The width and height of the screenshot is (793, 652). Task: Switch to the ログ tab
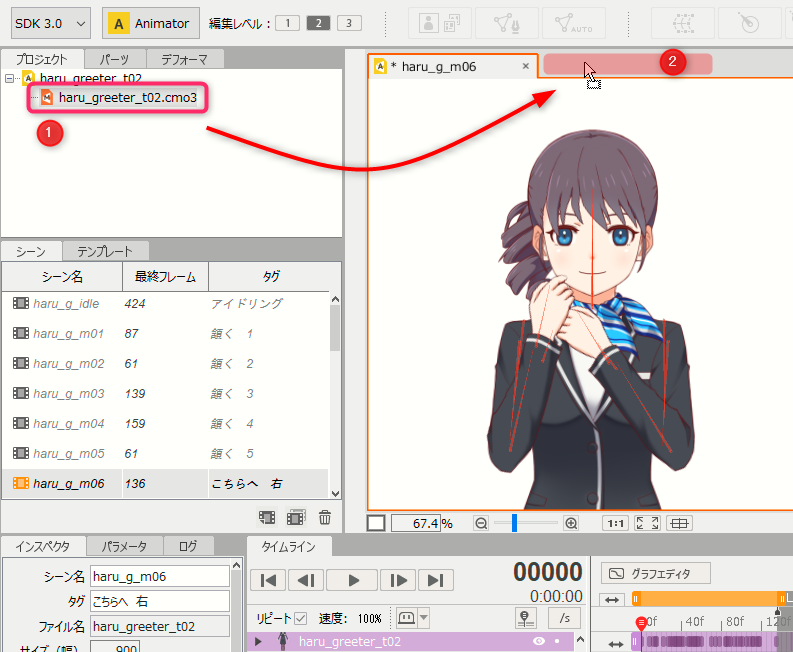click(x=188, y=546)
